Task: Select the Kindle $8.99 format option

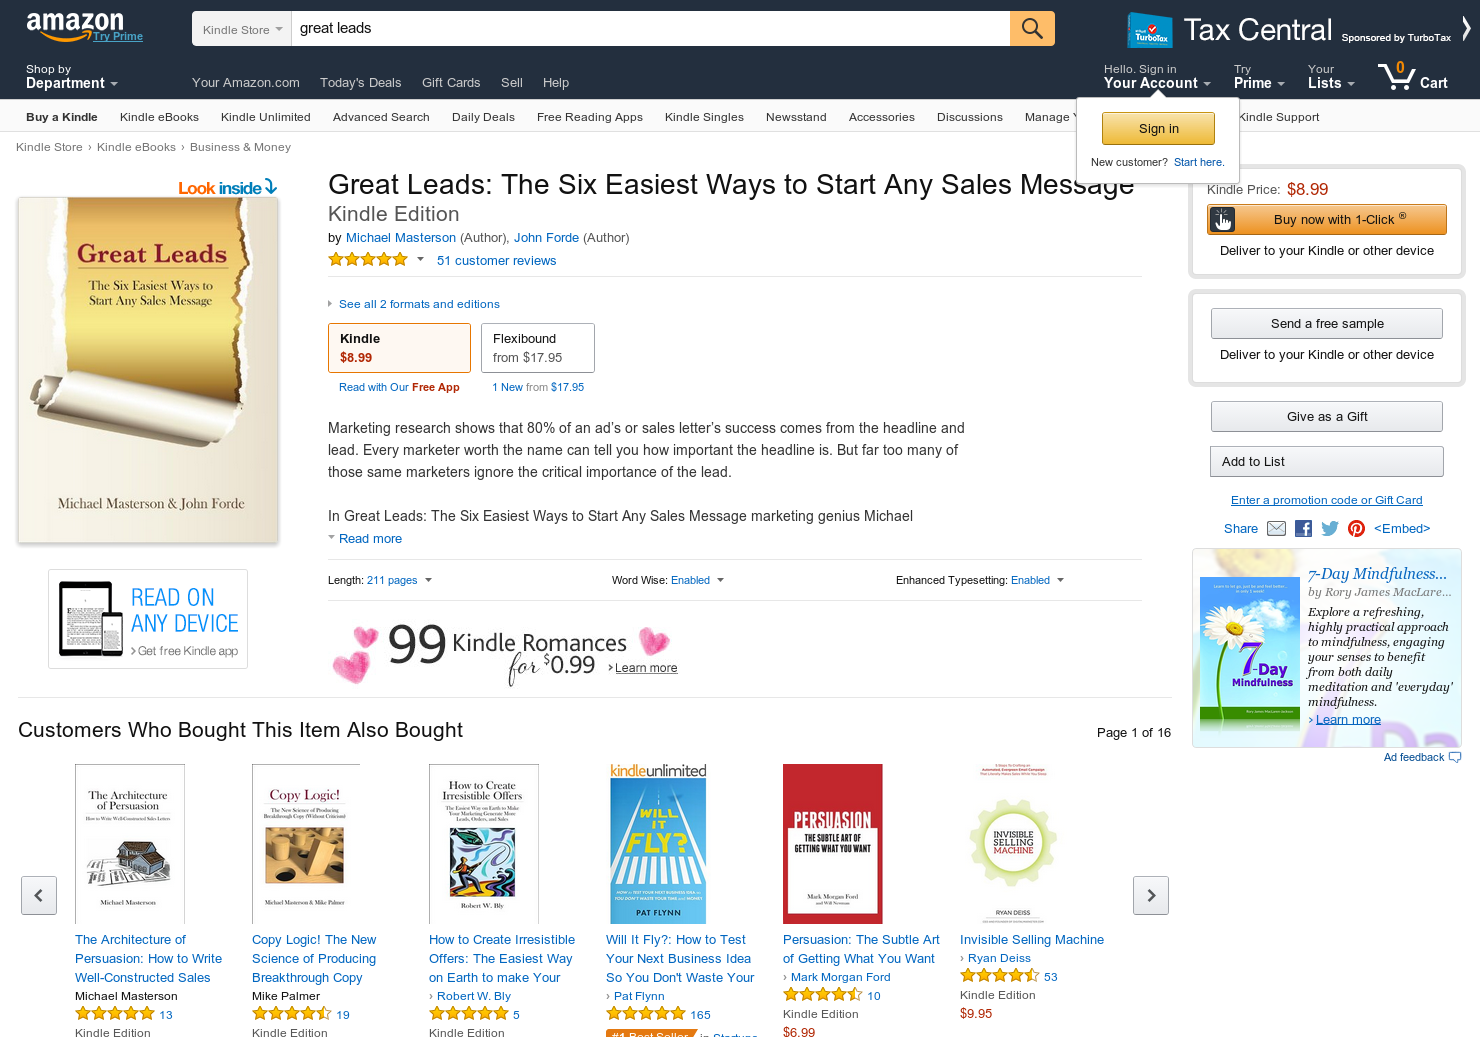Action: coord(399,348)
